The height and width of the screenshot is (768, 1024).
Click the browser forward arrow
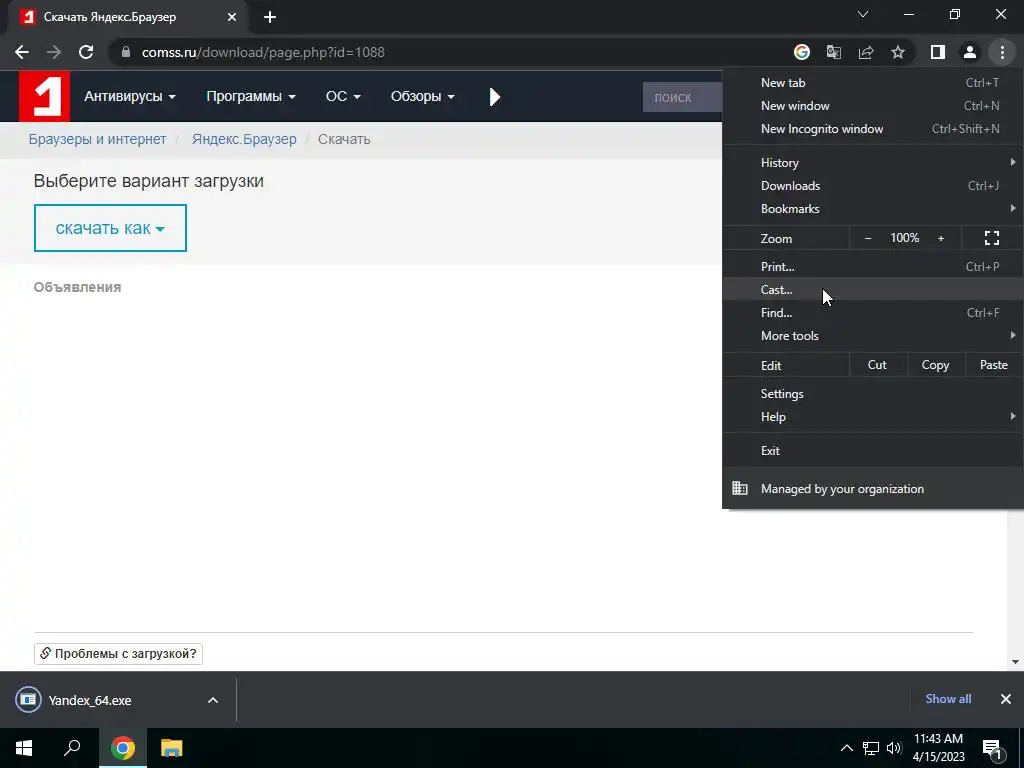click(x=54, y=52)
